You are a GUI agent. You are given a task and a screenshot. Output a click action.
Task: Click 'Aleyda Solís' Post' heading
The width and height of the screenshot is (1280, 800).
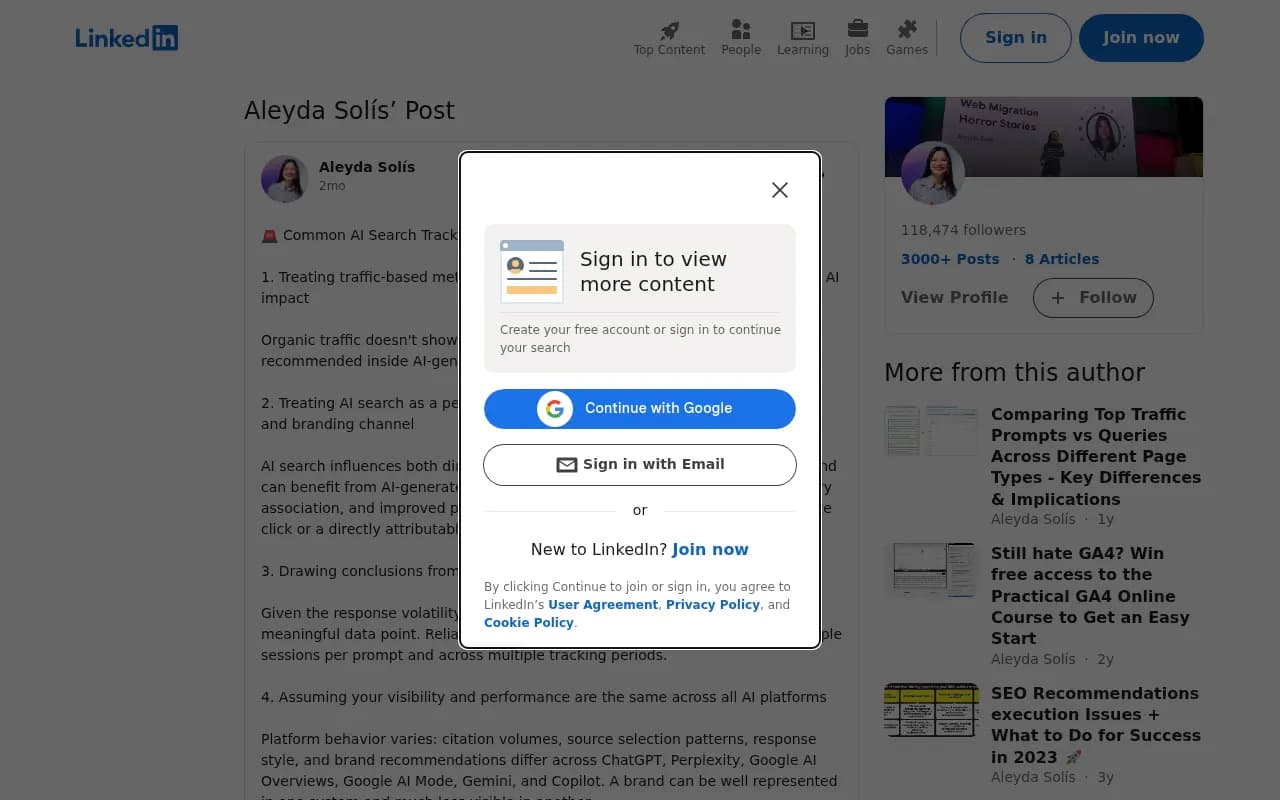(349, 110)
